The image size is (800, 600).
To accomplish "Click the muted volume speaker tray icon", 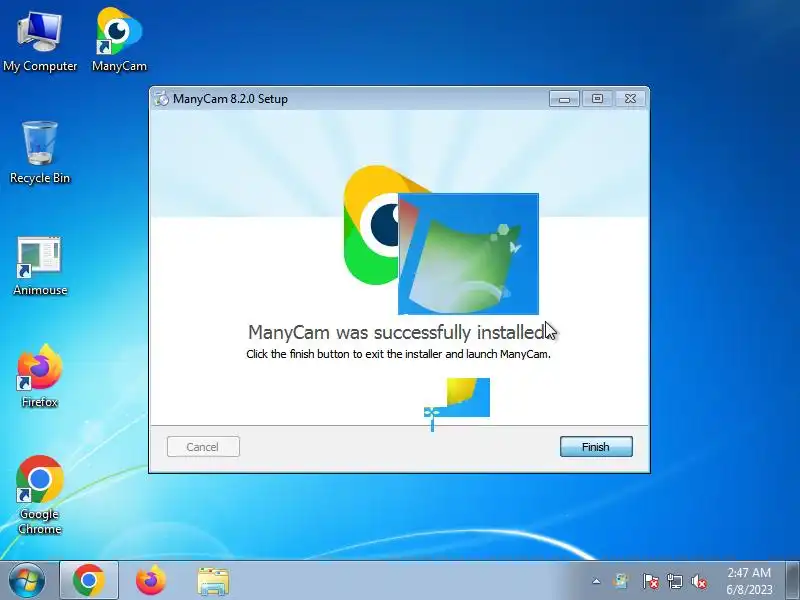I will coord(699,581).
